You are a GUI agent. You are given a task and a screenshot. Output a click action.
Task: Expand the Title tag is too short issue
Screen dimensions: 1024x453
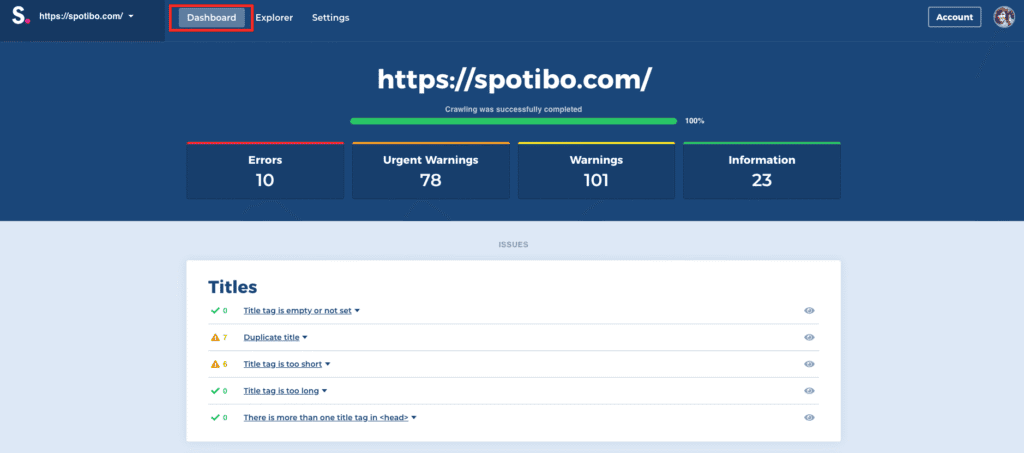(x=286, y=364)
